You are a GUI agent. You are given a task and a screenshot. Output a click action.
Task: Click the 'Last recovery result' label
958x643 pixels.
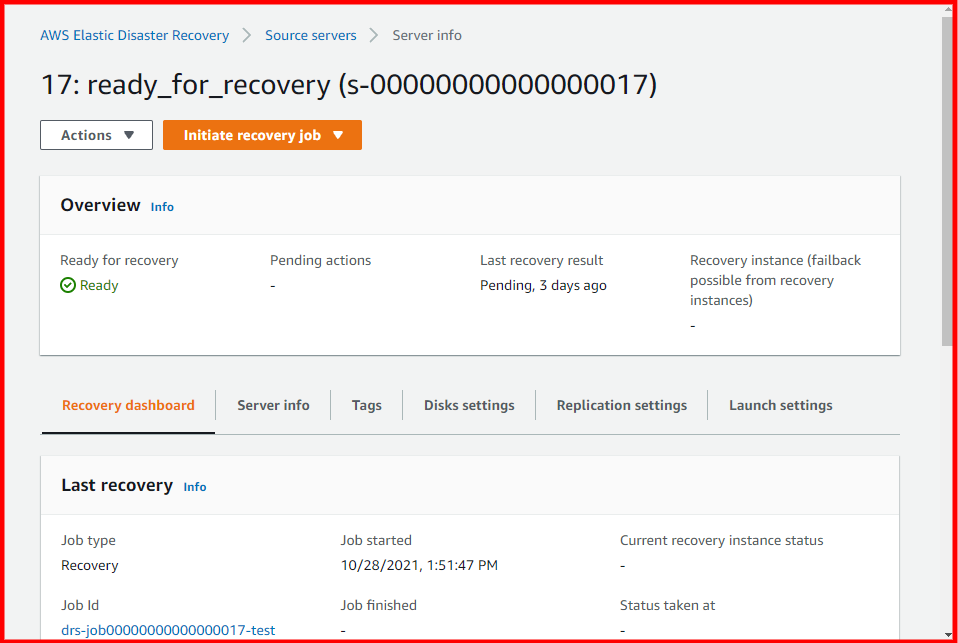541,260
